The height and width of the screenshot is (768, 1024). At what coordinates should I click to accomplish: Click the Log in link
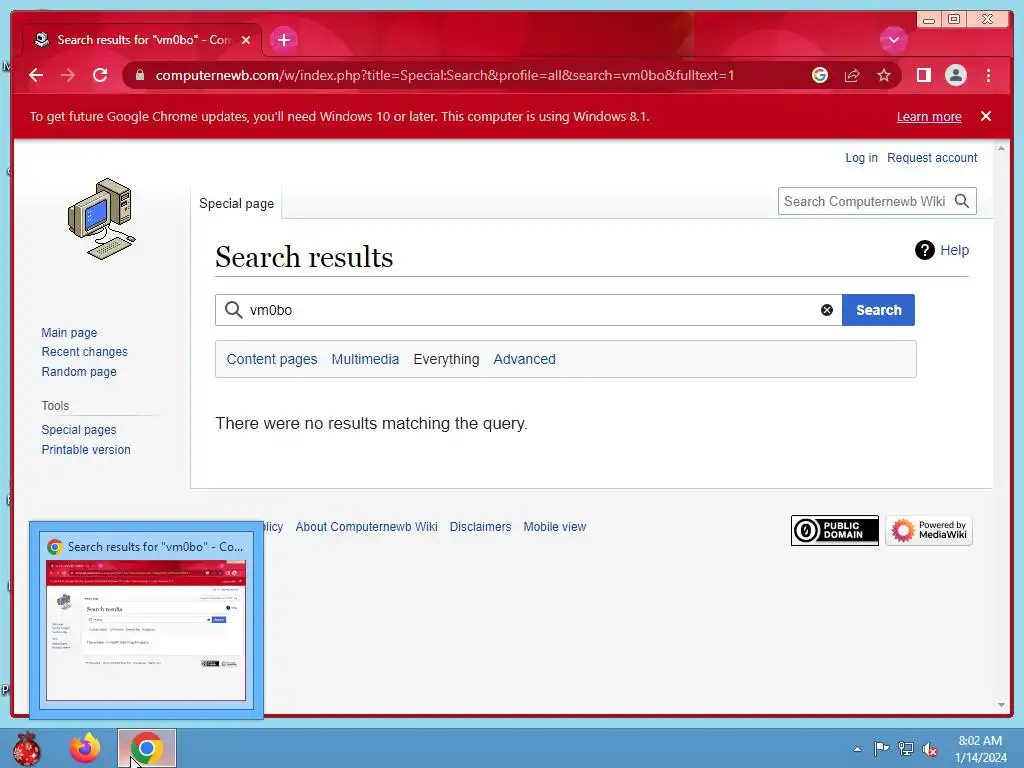pos(861,157)
